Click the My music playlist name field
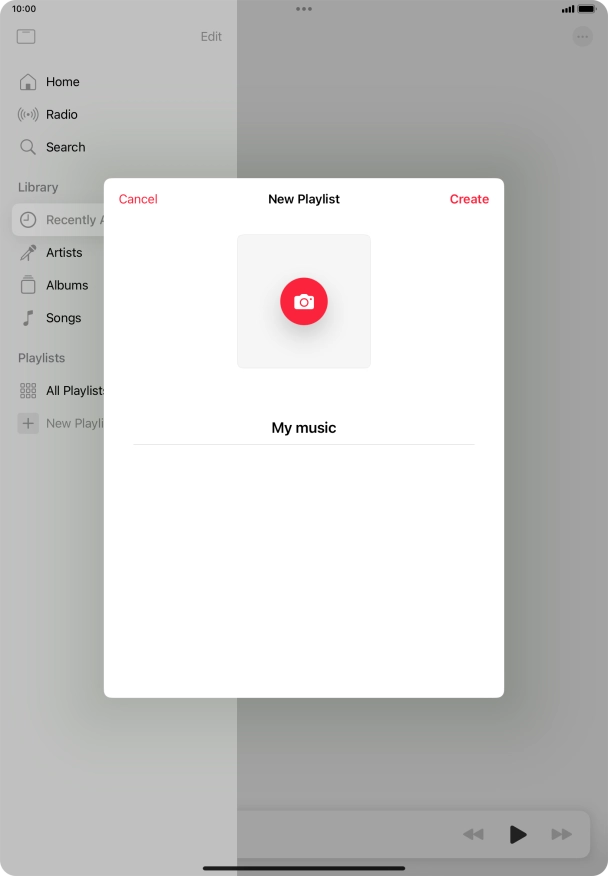This screenshot has width=608, height=876. (x=304, y=428)
